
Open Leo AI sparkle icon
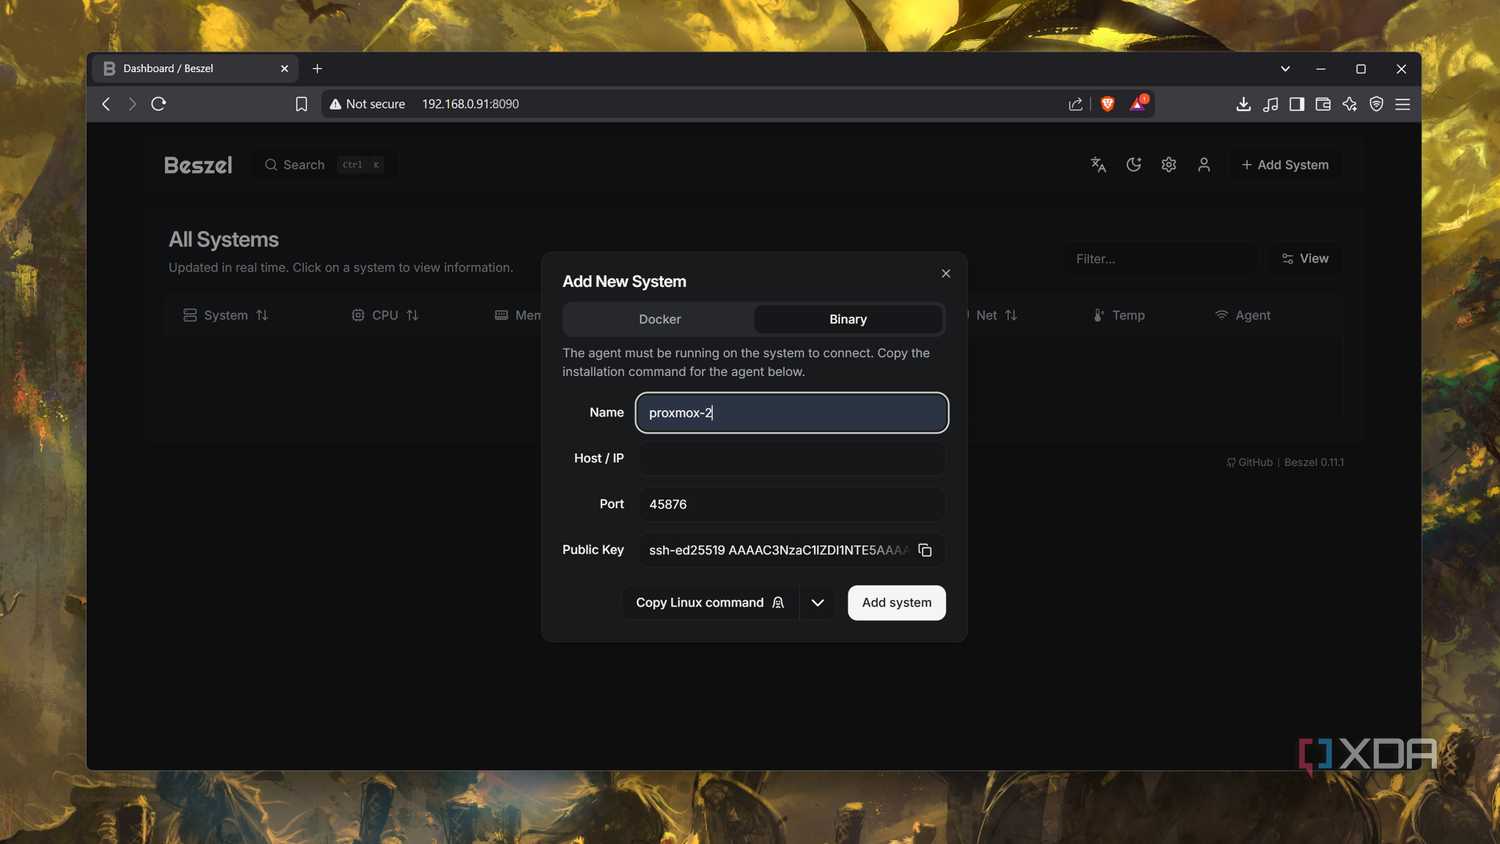1350,104
